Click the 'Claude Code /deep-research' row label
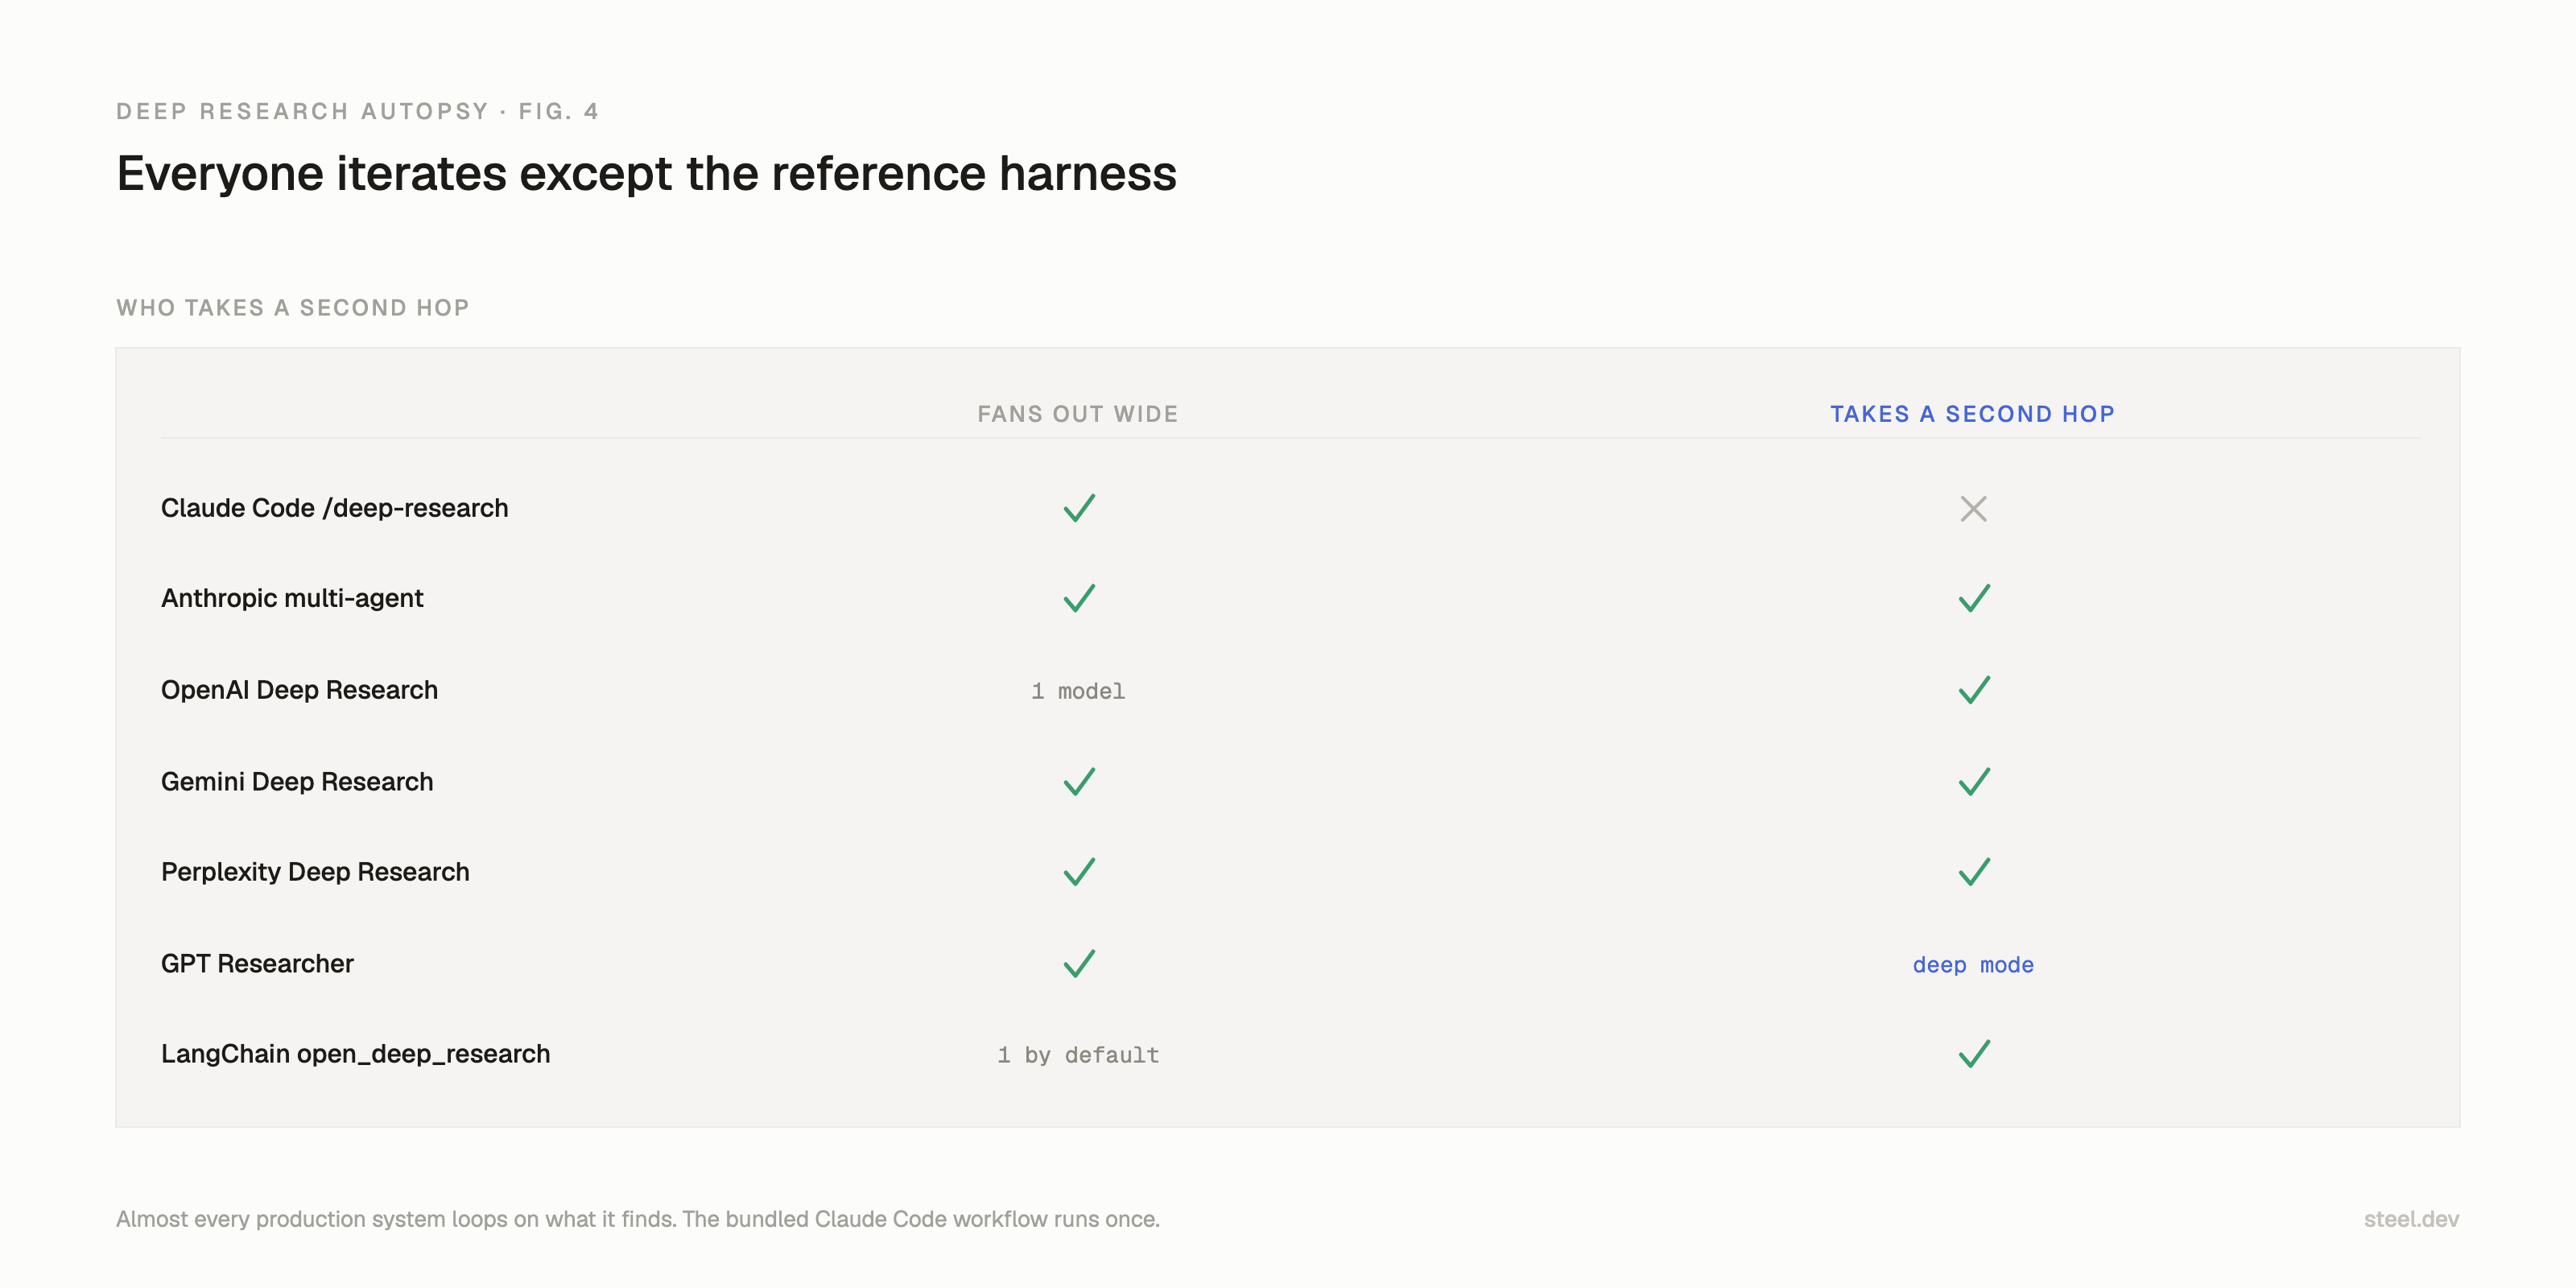 pyautogui.click(x=335, y=508)
